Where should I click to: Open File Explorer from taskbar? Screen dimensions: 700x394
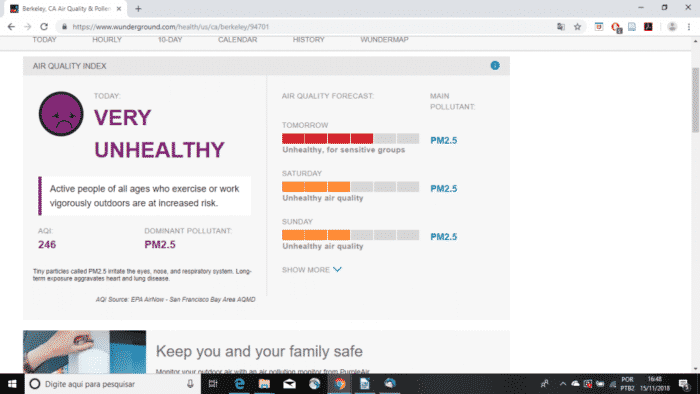264,384
